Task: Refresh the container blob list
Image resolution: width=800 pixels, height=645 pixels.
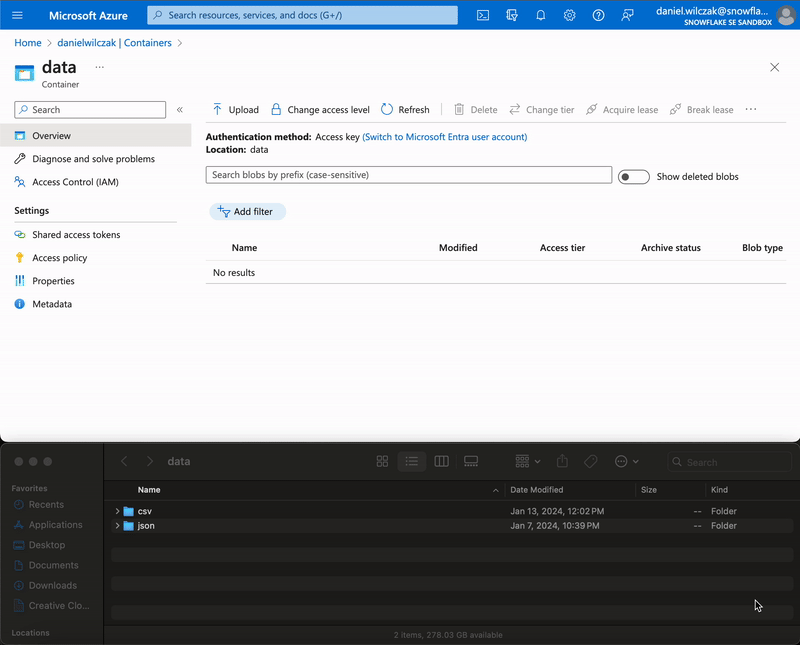Action: (x=406, y=110)
